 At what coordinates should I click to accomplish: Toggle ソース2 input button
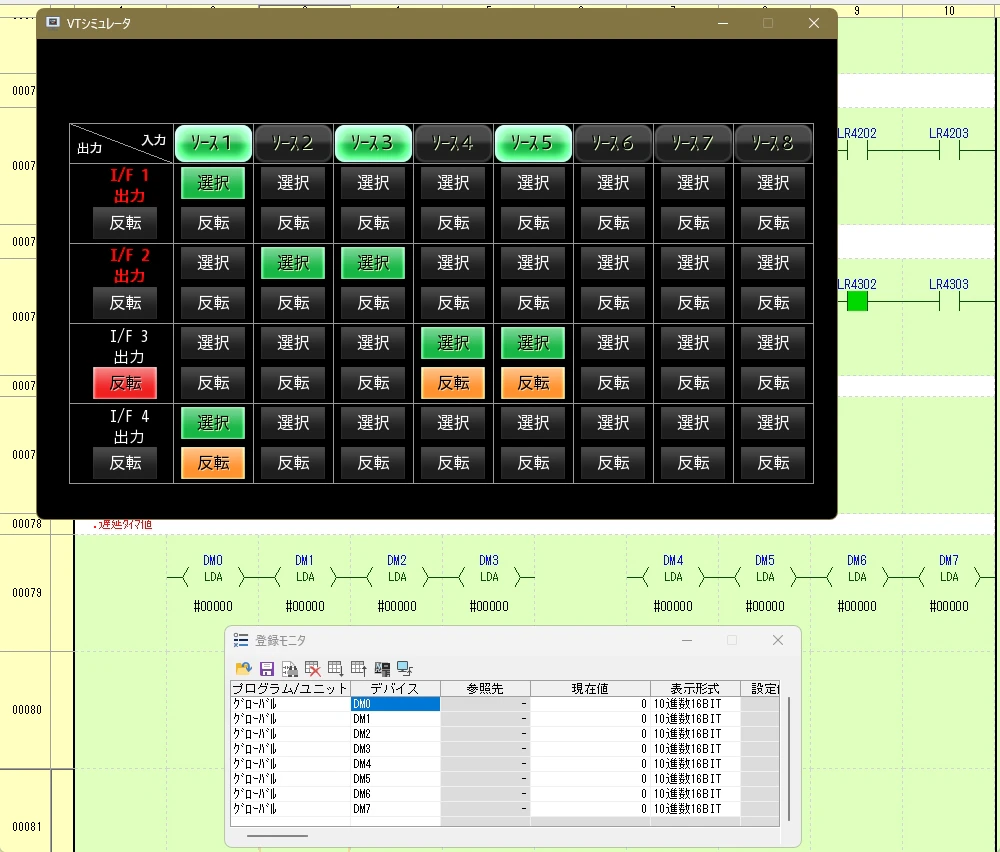(x=293, y=143)
